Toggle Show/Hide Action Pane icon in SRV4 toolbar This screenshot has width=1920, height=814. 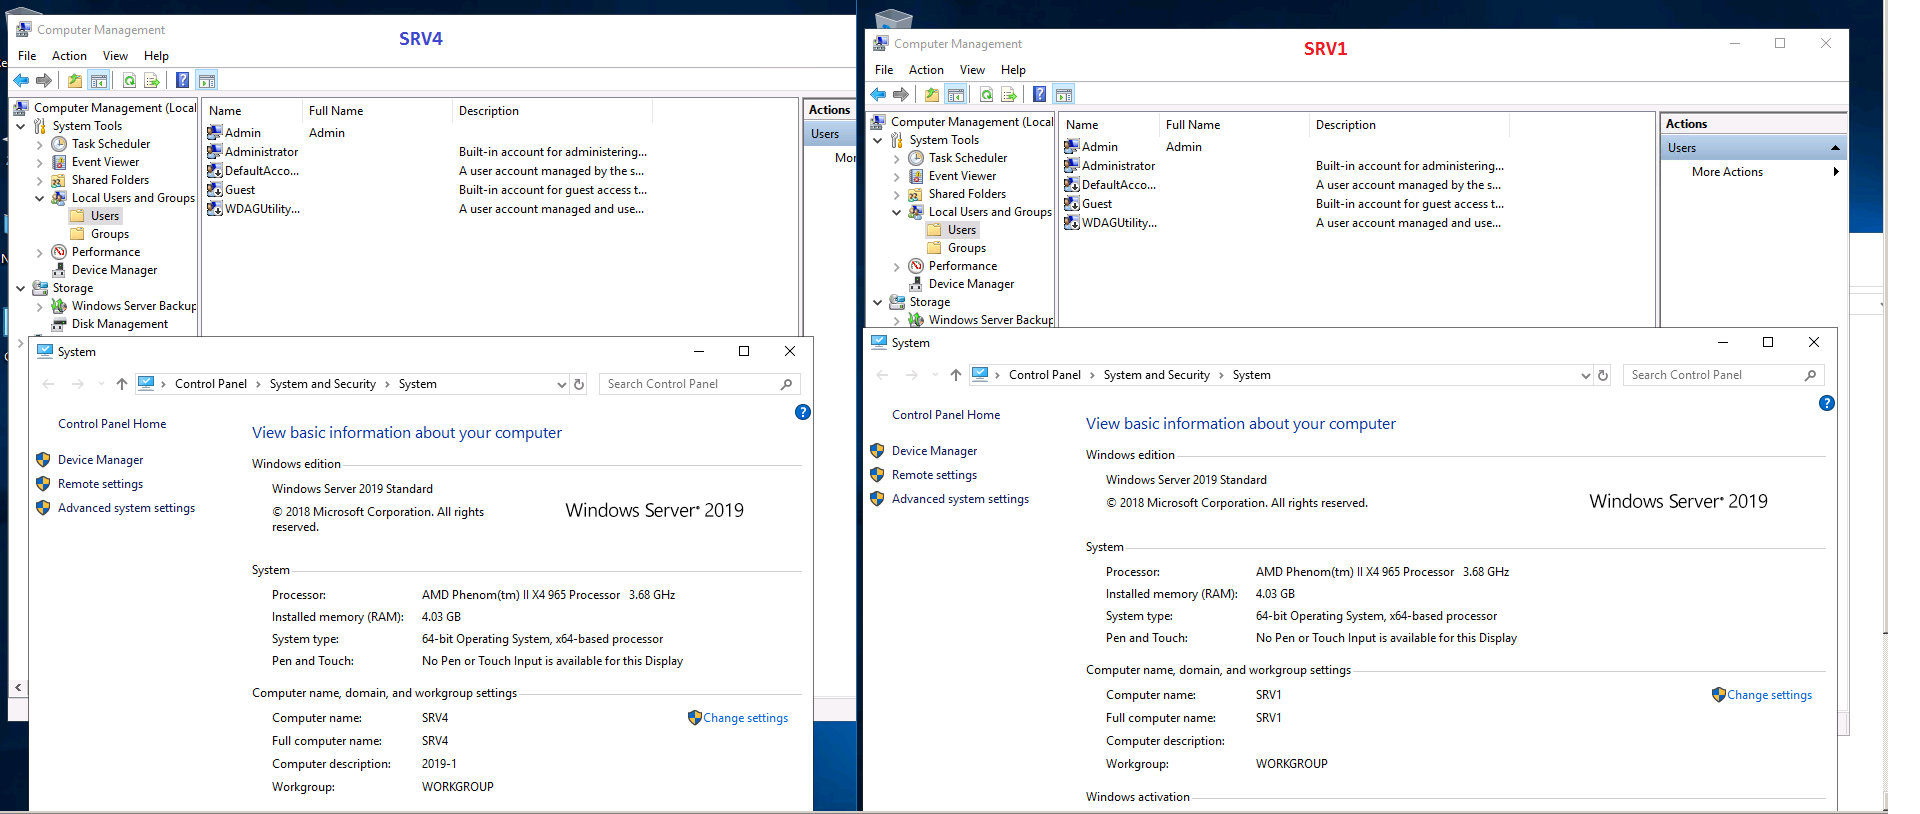pyautogui.click(x=206, y=80)
